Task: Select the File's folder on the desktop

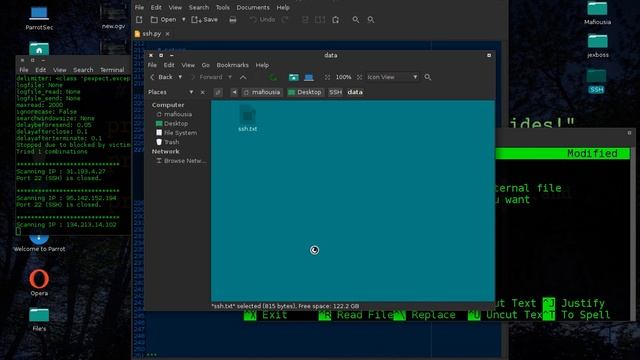Action: pos(39,319)
